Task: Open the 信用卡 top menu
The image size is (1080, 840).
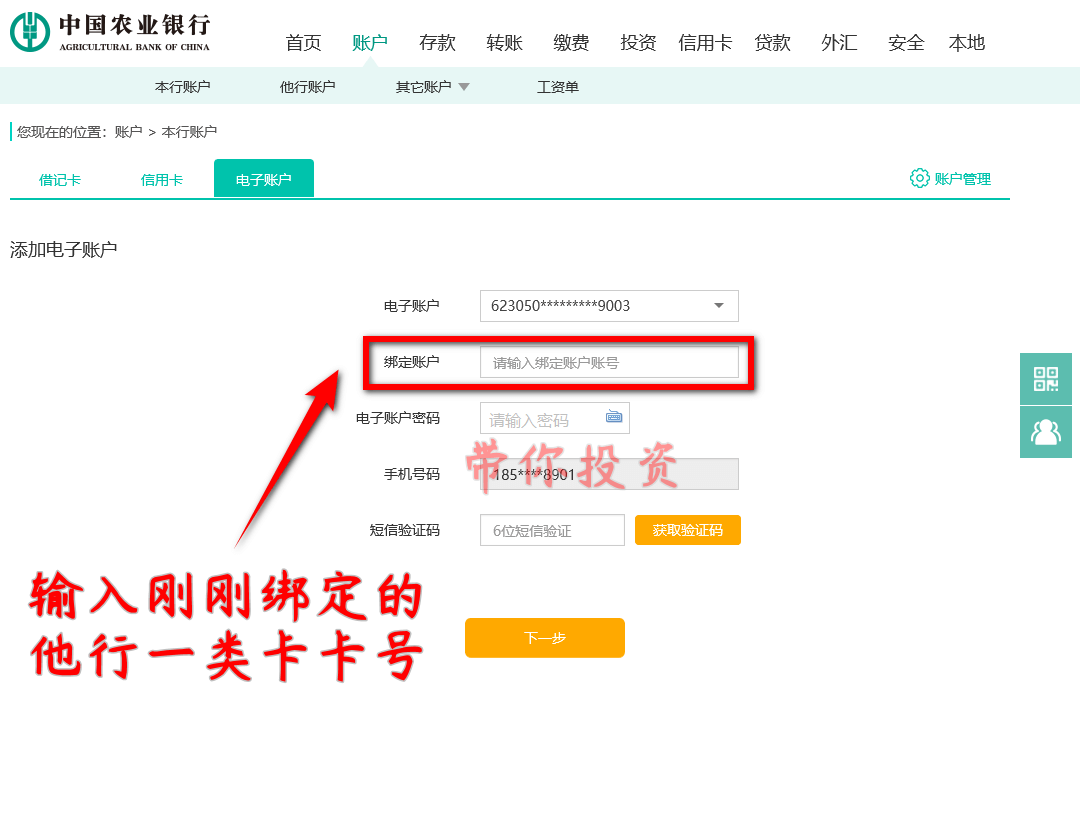Action: coord(705,43)
